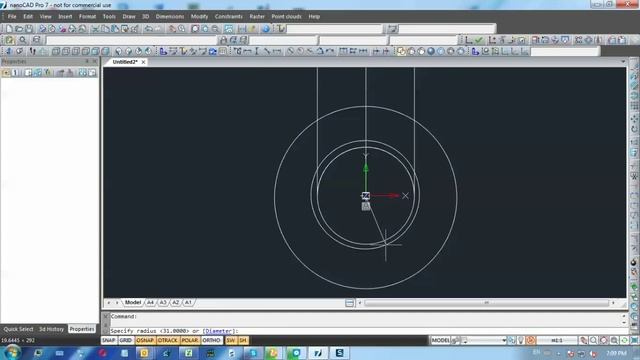This screenshot has height=360, width=640.
Task: Select the wireframe cube view icon
Action: point(56,51)
